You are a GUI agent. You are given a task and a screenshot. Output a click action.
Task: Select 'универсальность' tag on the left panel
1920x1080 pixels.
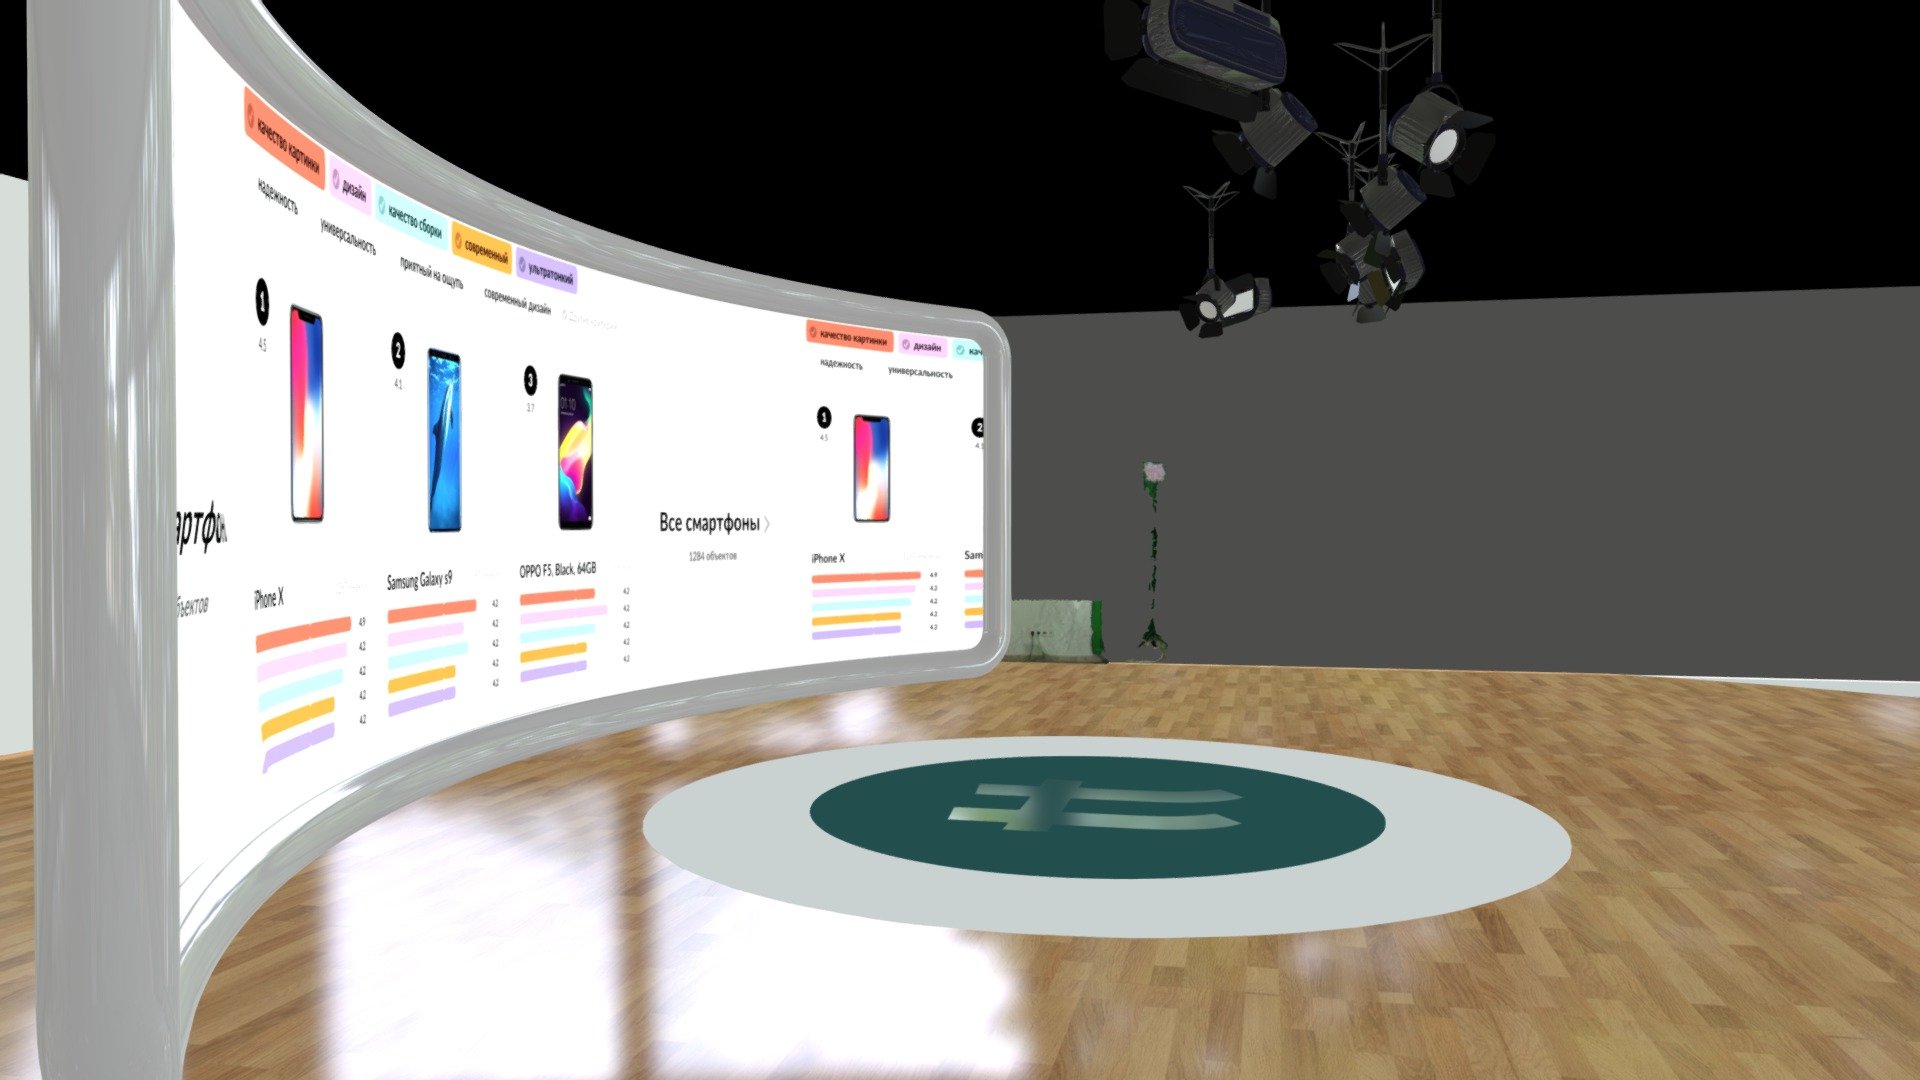pos(348,236)
